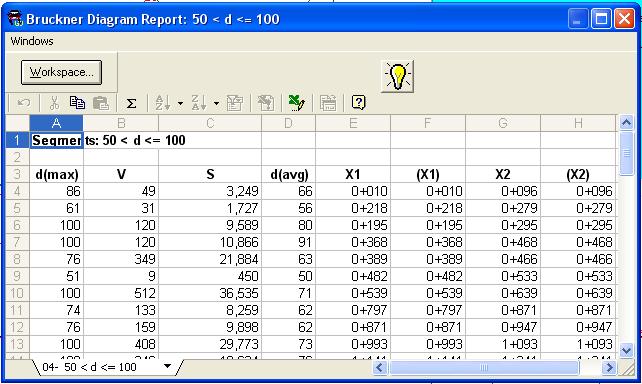Click the Copy toolbar icon

(77, 102)
